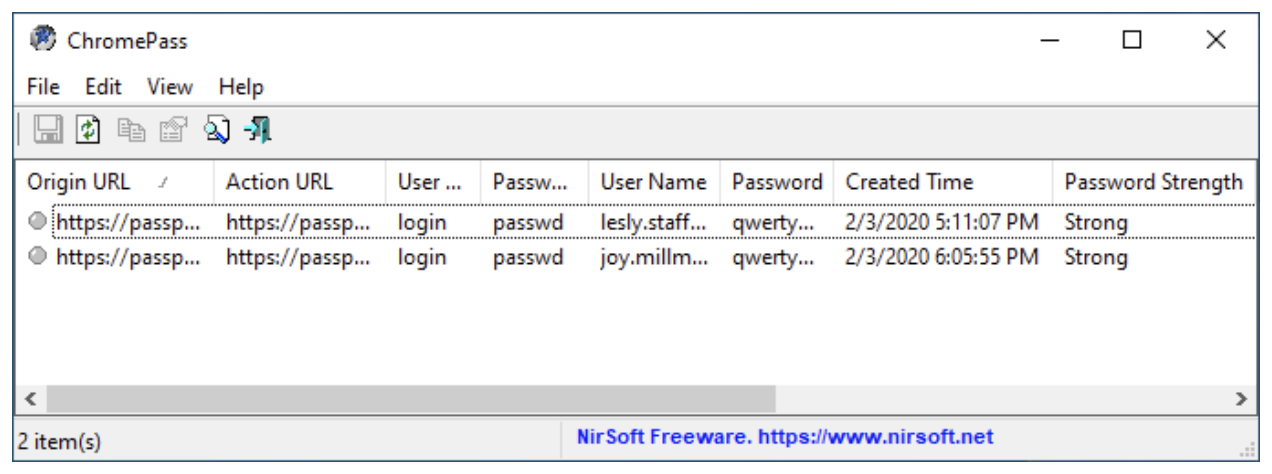Refresh the password list via toolbar icon
The height and width of the screenshot is (474, 1272).
tap(89, 129)
